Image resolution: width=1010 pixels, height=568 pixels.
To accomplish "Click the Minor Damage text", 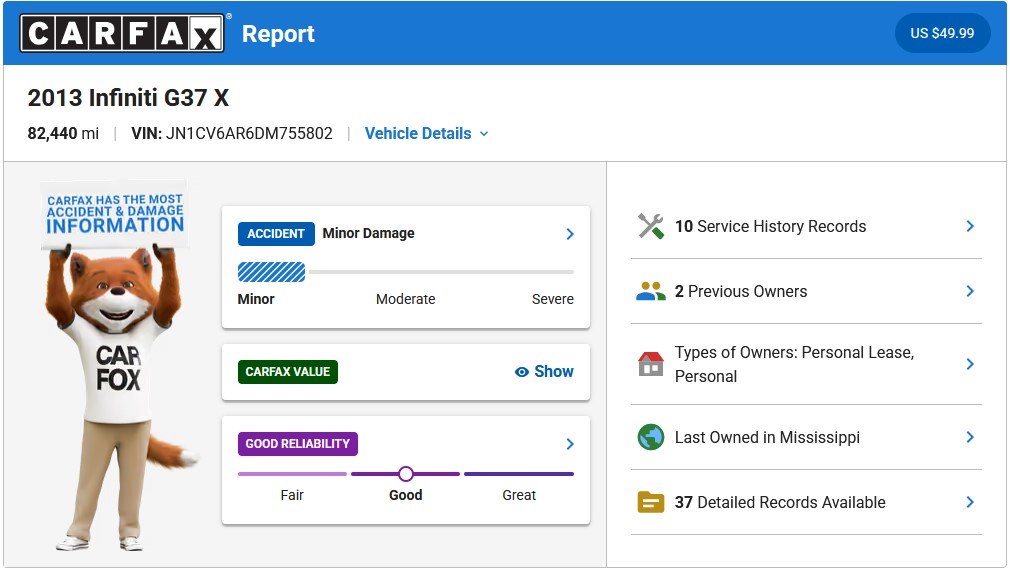I will pos(368,233).
